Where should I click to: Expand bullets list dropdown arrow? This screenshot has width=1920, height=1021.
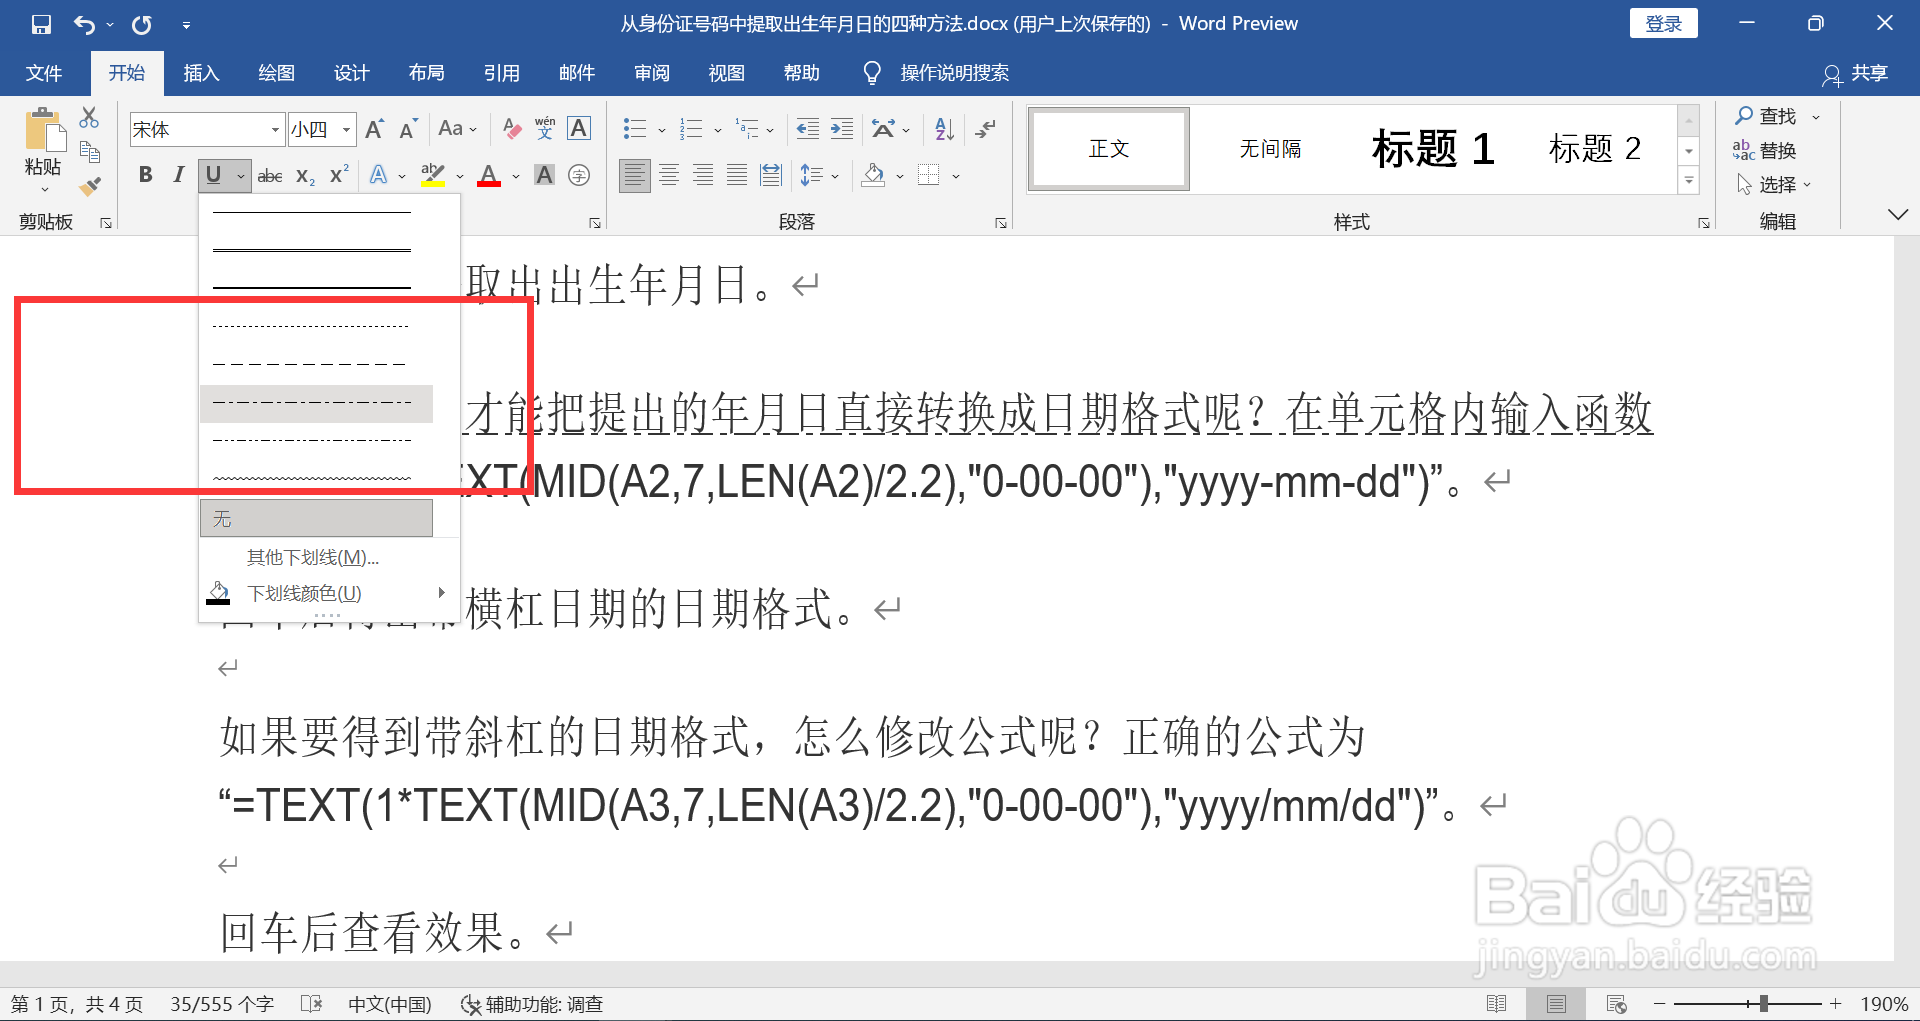point(662,130)
